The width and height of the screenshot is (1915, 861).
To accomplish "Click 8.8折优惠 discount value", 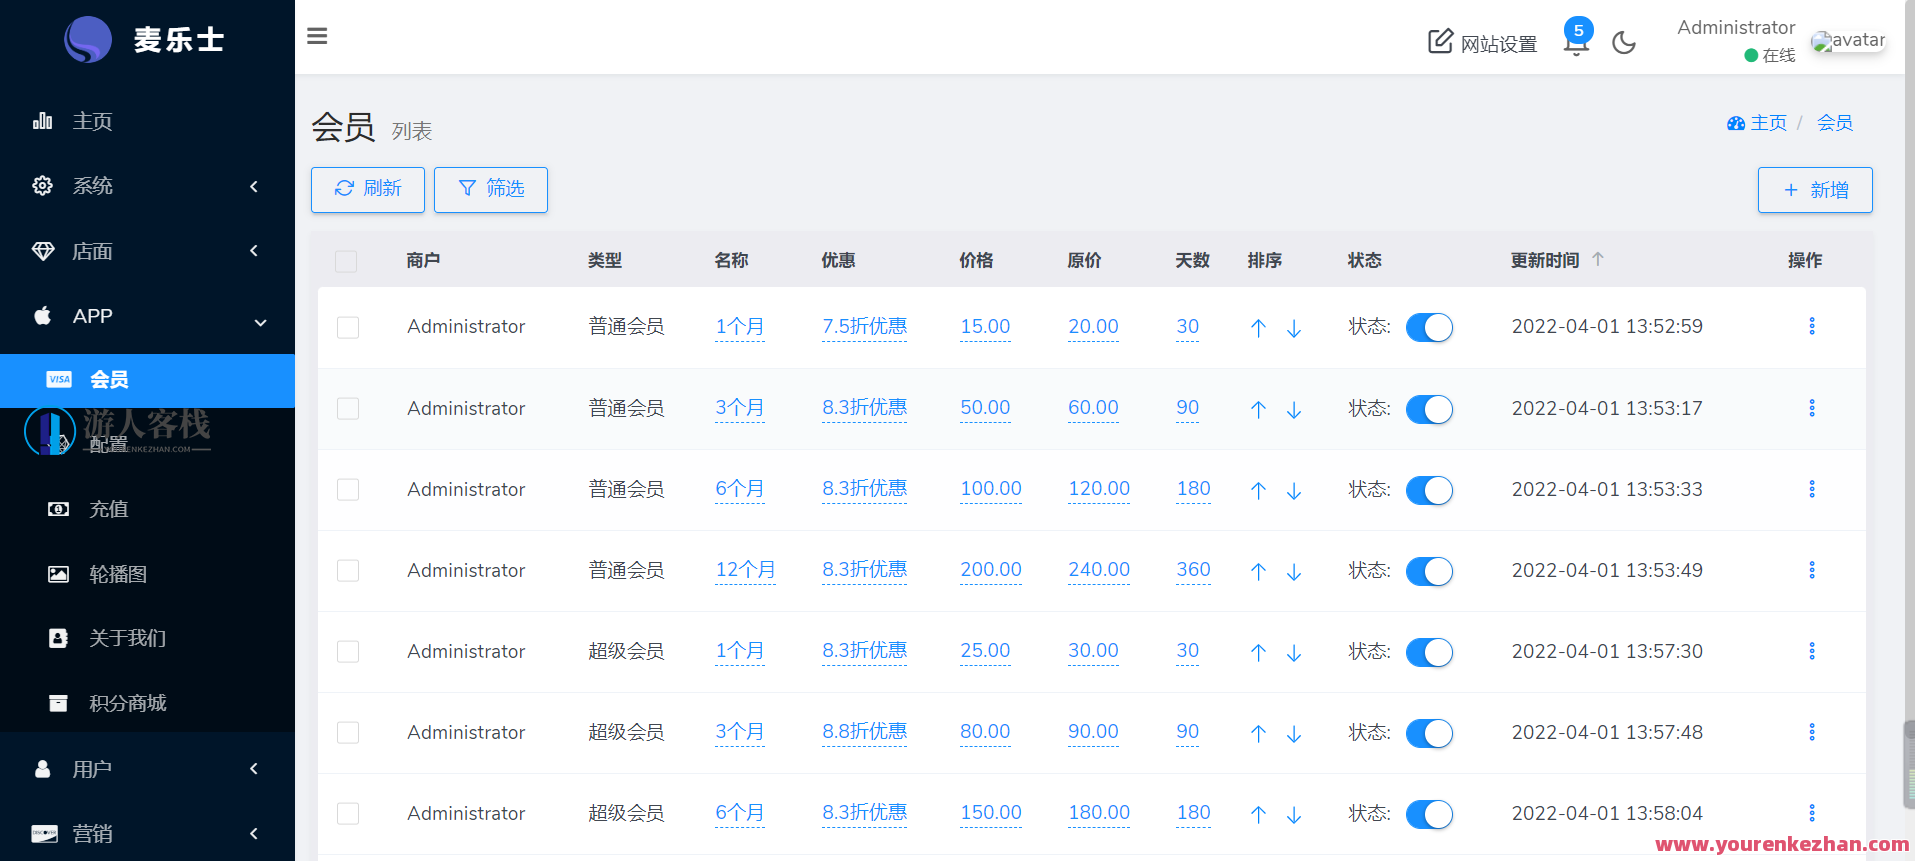I will (x=864, y=732).
